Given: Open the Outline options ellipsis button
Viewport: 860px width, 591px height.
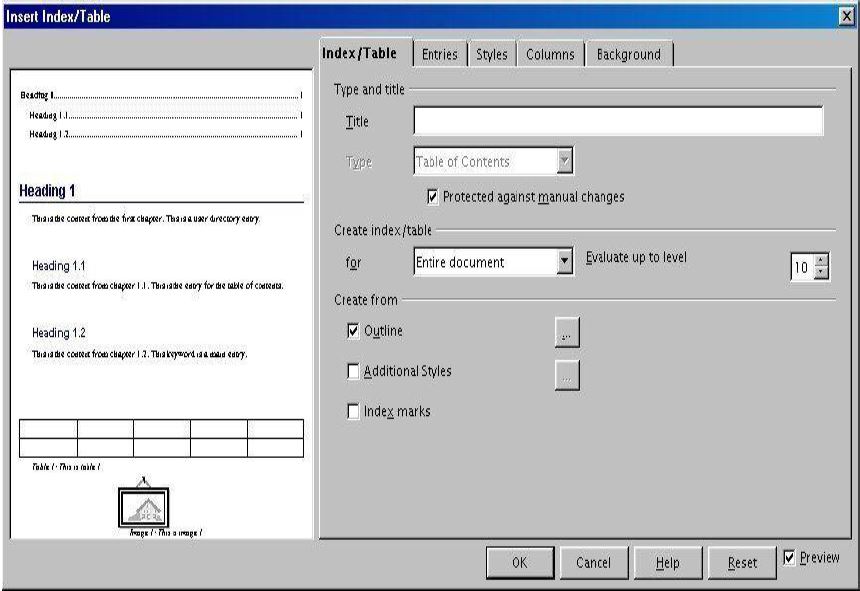Looking at the screenshot, I should coord(567,332).
